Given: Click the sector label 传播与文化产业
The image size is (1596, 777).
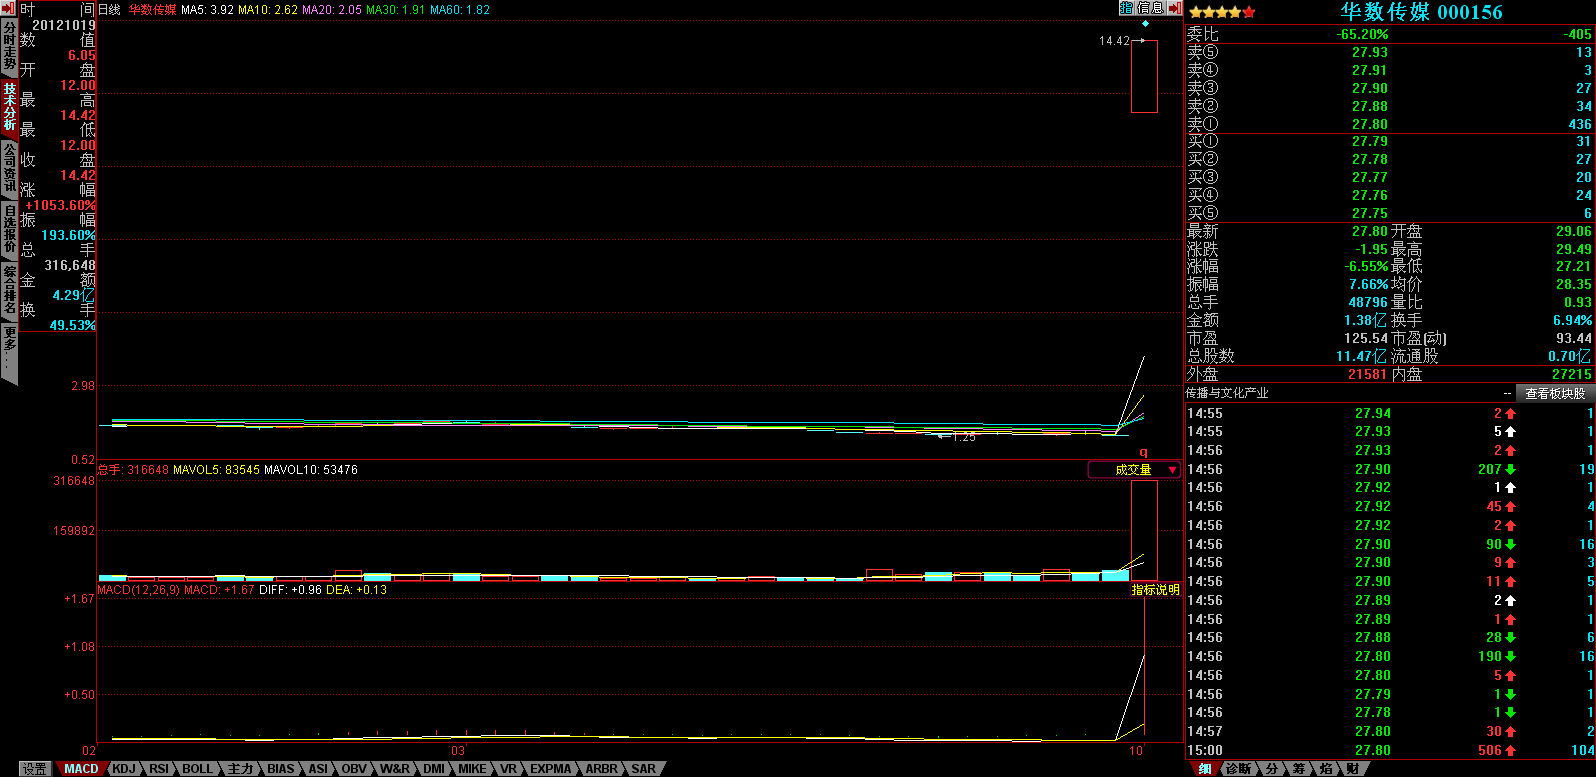Looking at the screenshot, I should (x=1227, y=393).
